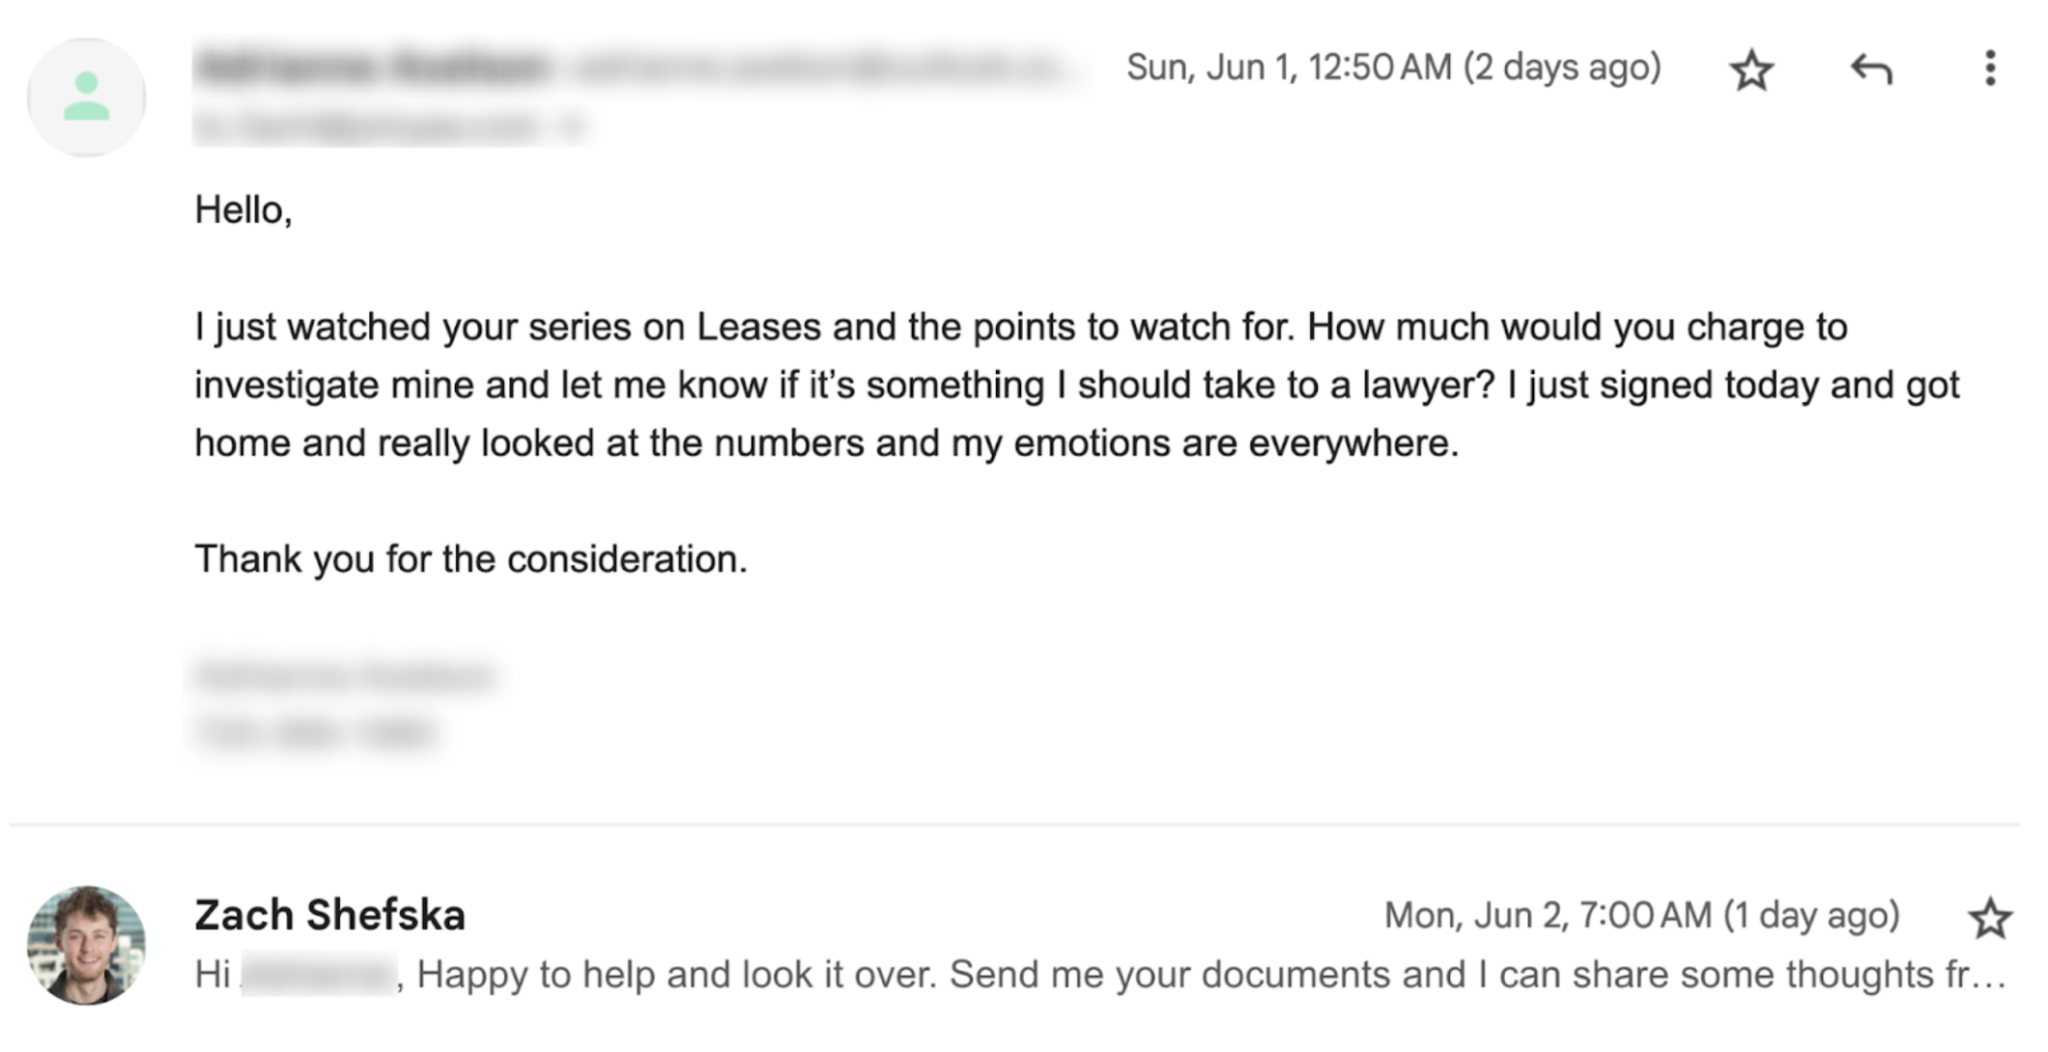Click the blurred sender name in header
This screenshot has height=1052, width=2048.
pyautogui.click(x=372, y=68)
